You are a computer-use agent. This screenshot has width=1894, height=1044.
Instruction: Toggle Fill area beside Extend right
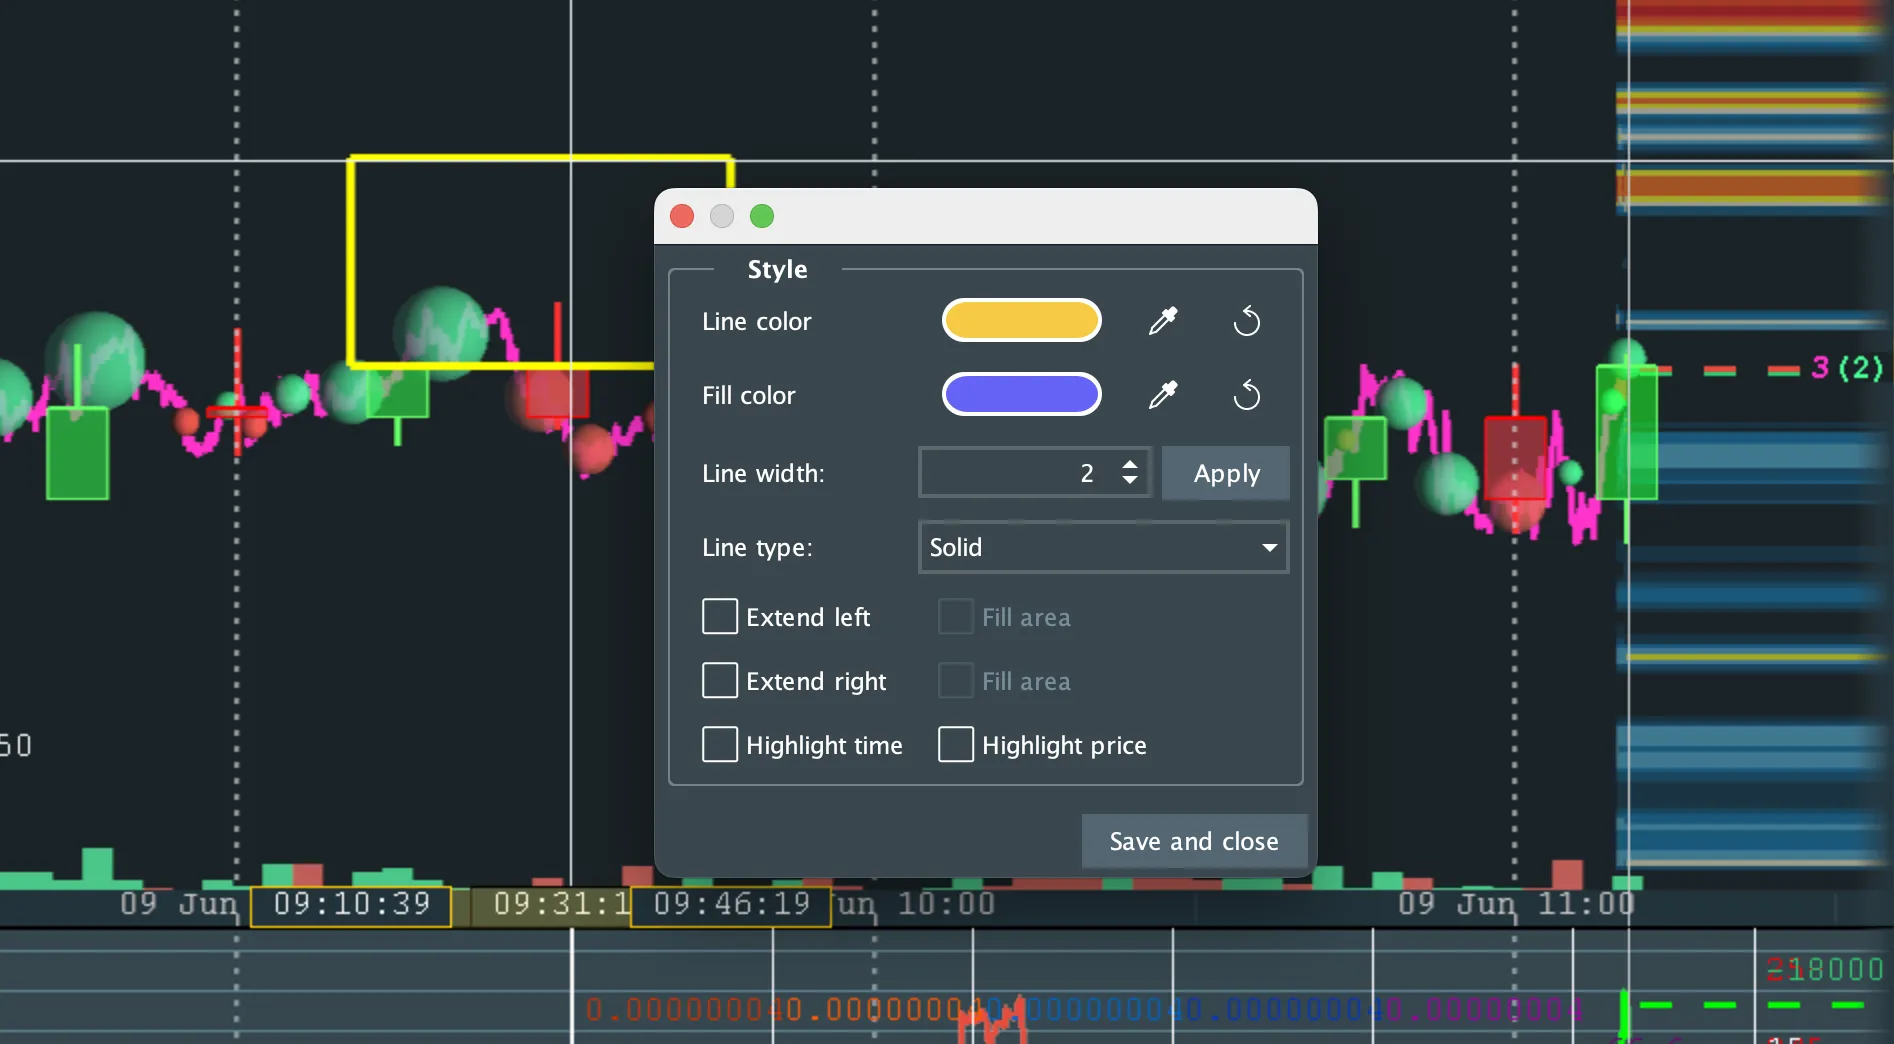956,681
